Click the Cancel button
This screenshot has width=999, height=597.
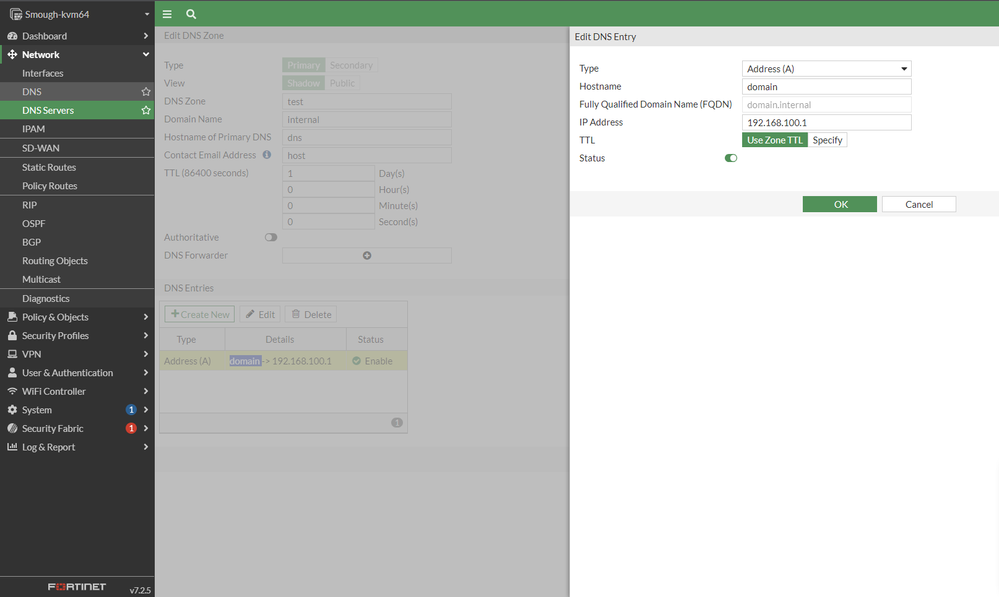coord(919,204)
